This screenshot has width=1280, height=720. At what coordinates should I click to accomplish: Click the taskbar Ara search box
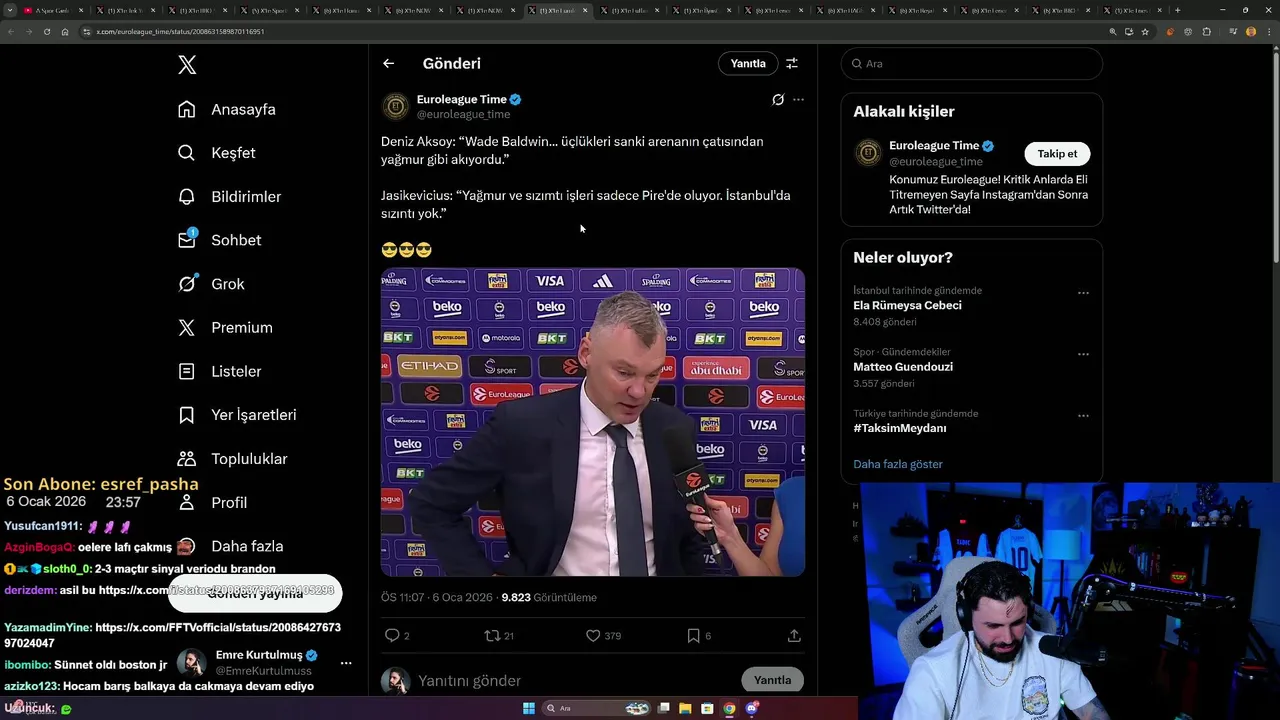tap(597, 708)
